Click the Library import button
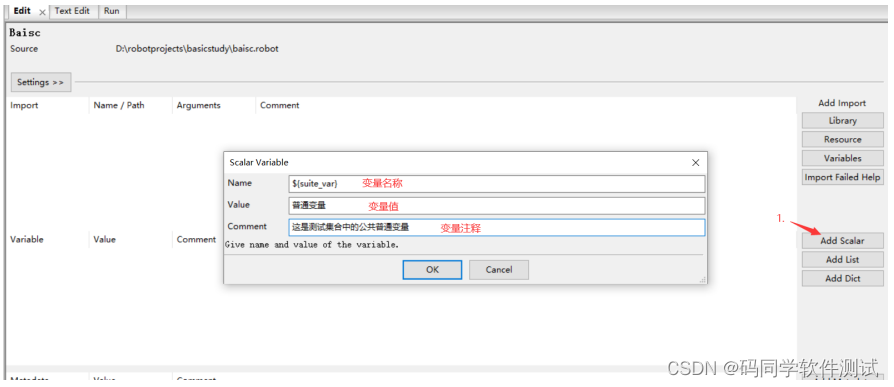The height and width of the screenshot is (387, 894). click(x=842, y=121)
